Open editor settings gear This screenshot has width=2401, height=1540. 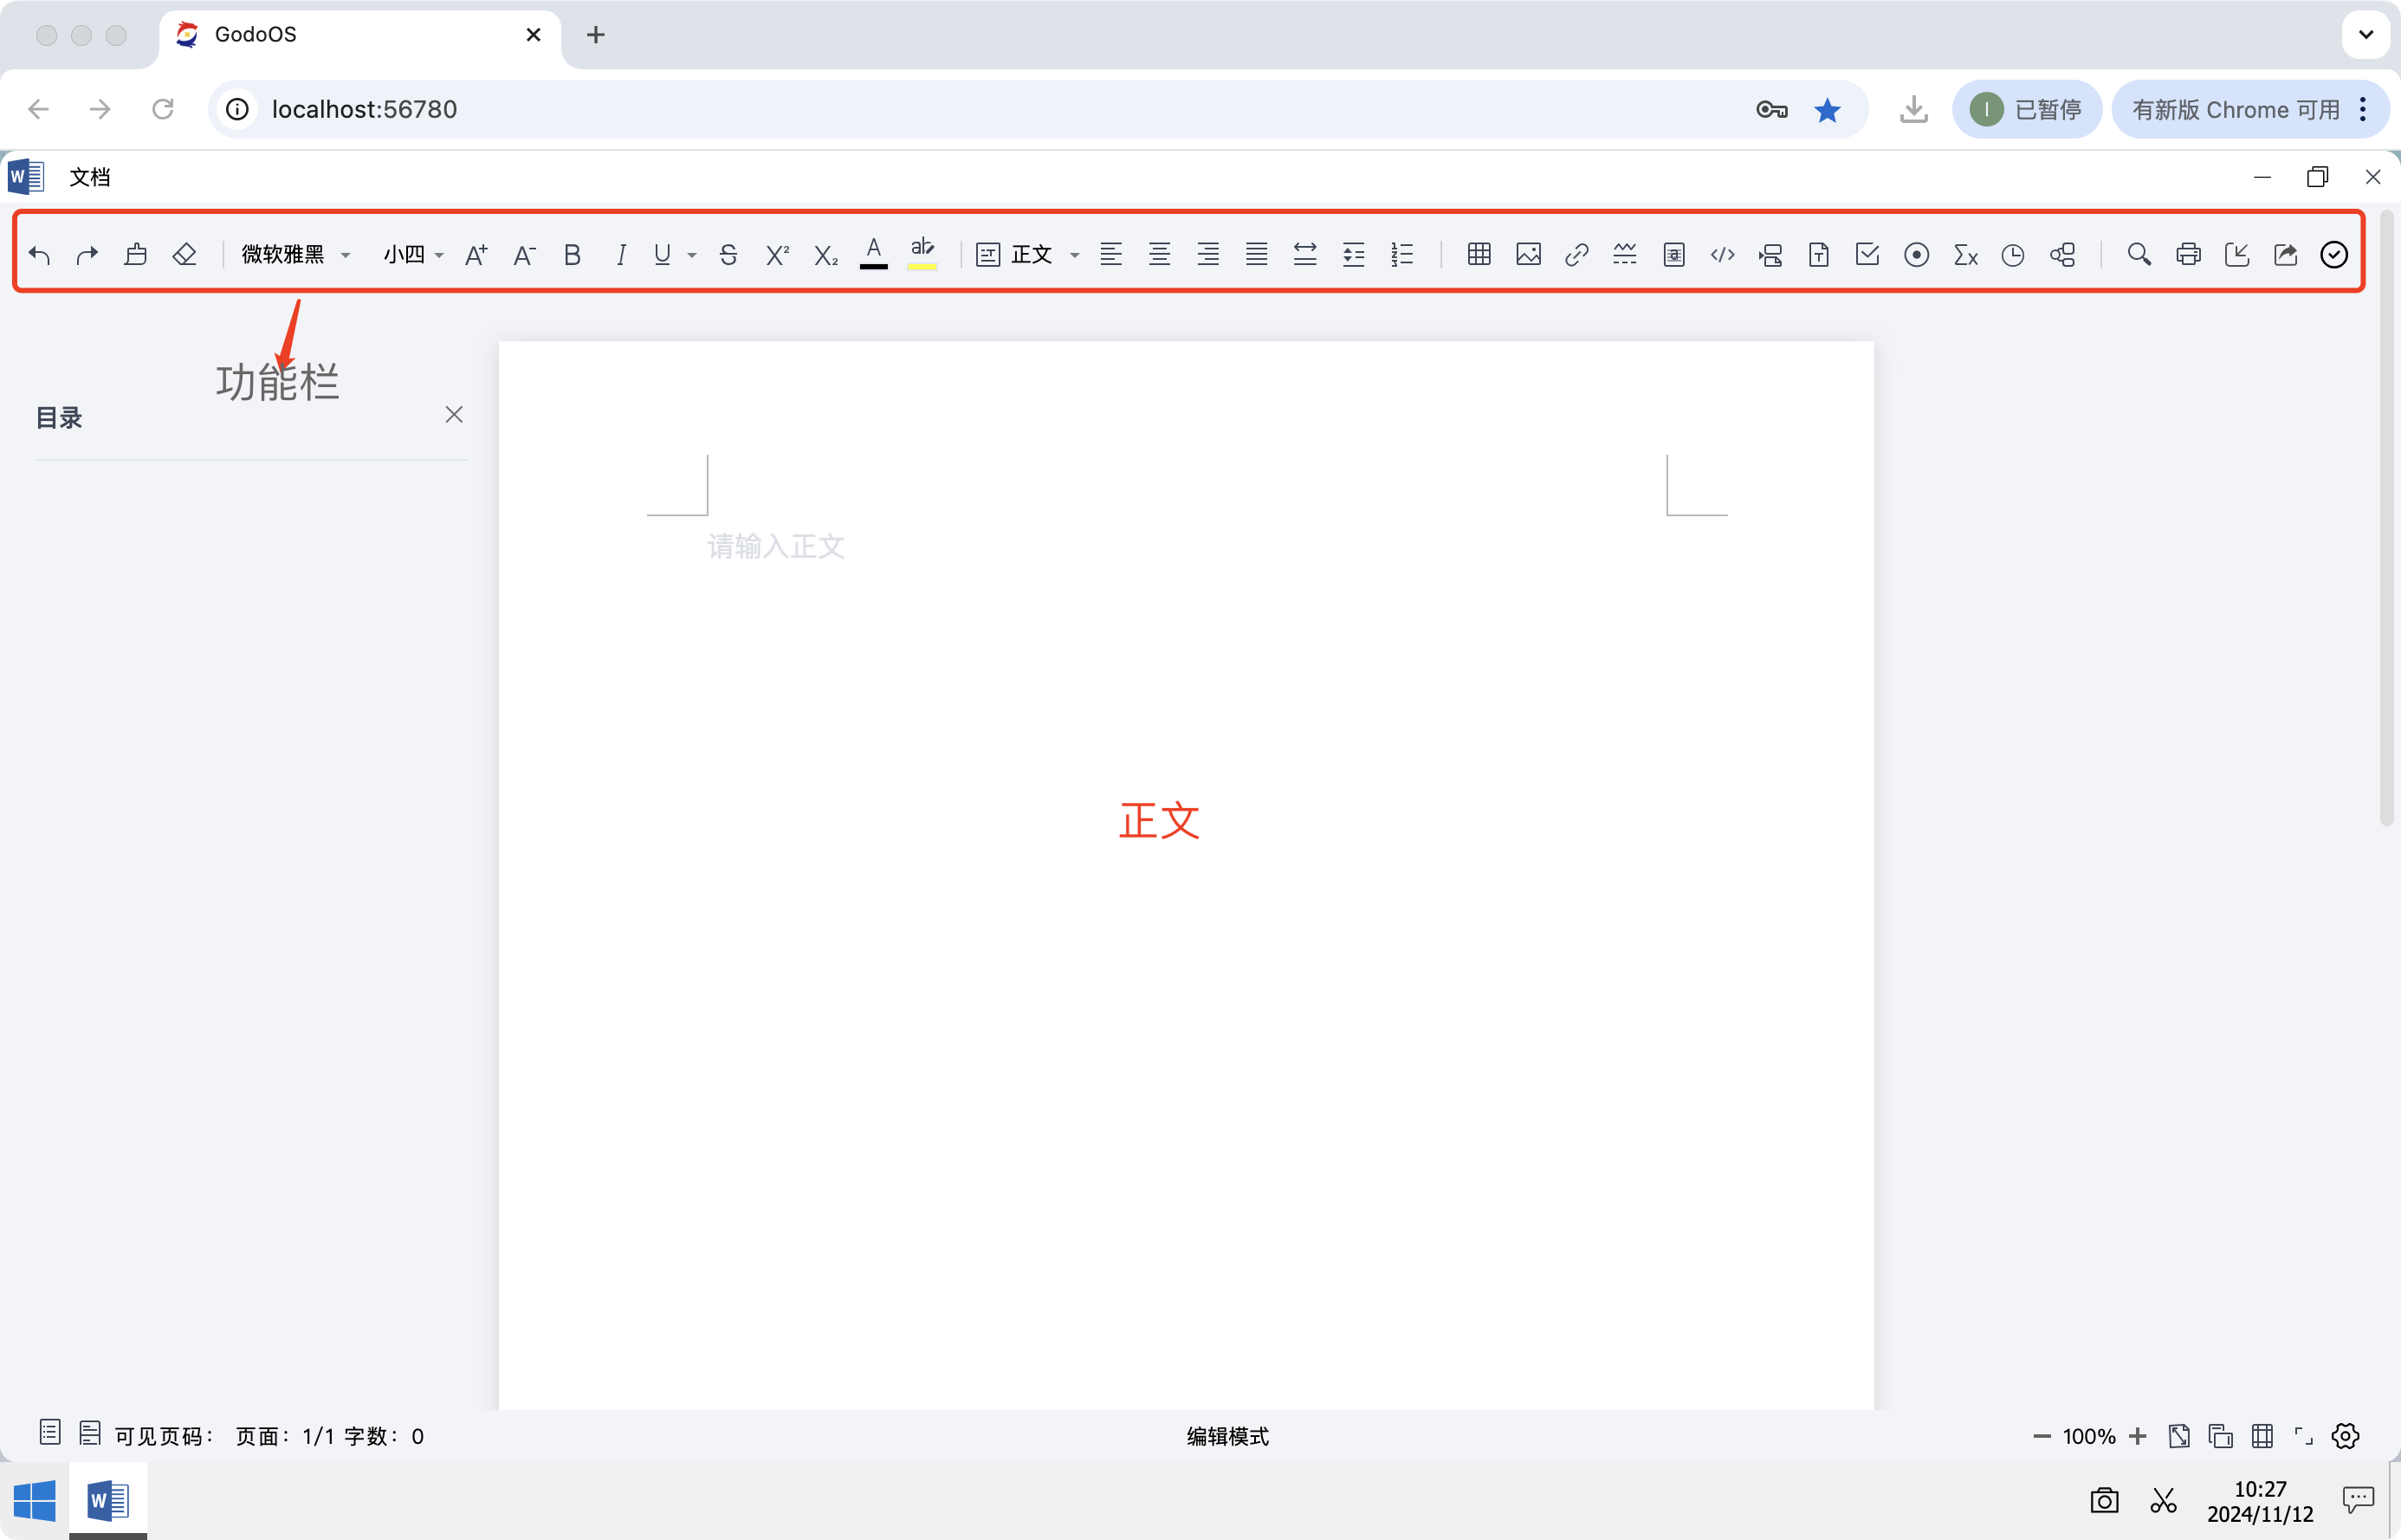point(2346,1436)
